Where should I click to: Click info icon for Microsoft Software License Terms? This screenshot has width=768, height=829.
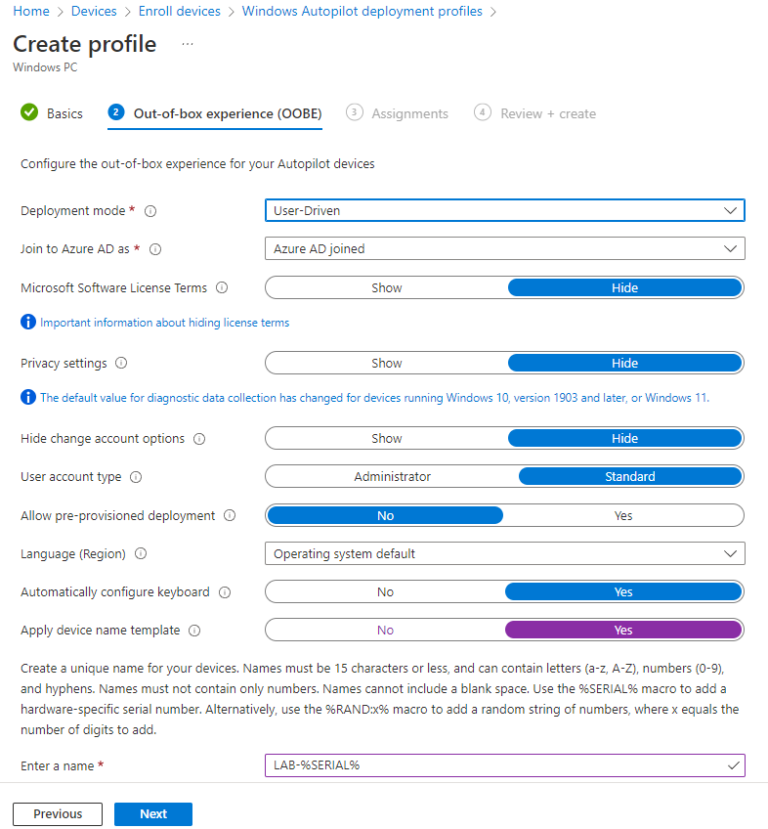(x=222, y=288)
